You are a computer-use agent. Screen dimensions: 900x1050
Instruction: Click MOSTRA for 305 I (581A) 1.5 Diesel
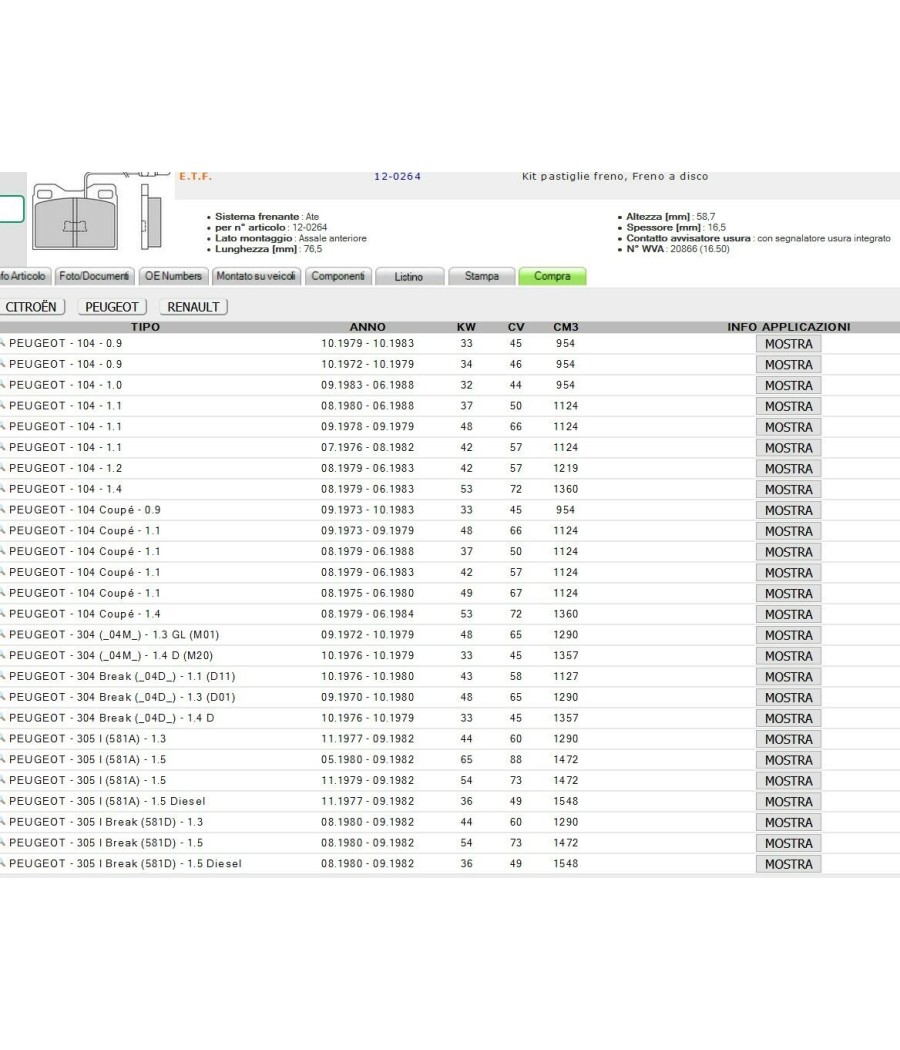(789, 802)
